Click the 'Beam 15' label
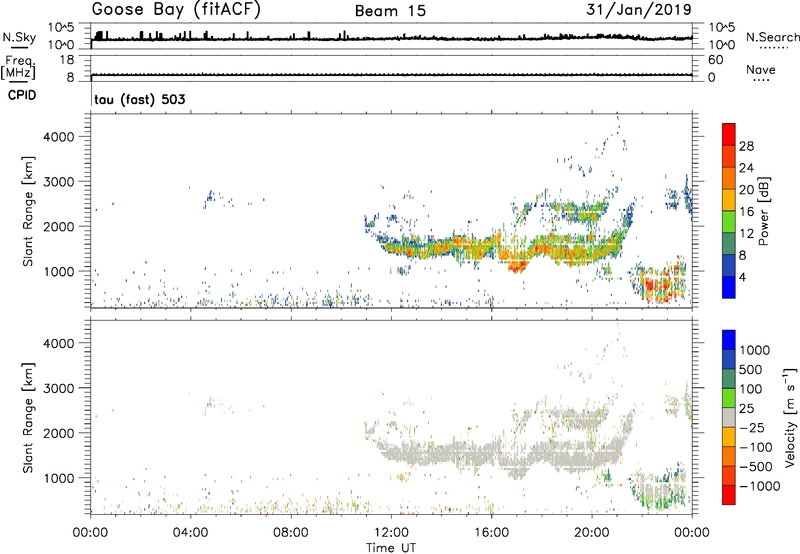Screen dimensions: 800x554 pos(390,11)
